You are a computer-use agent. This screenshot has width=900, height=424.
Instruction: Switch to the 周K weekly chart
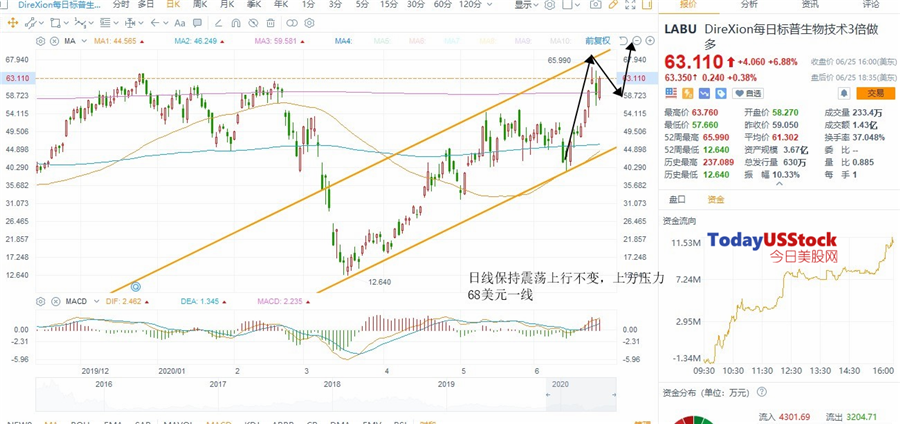(200, 4)
